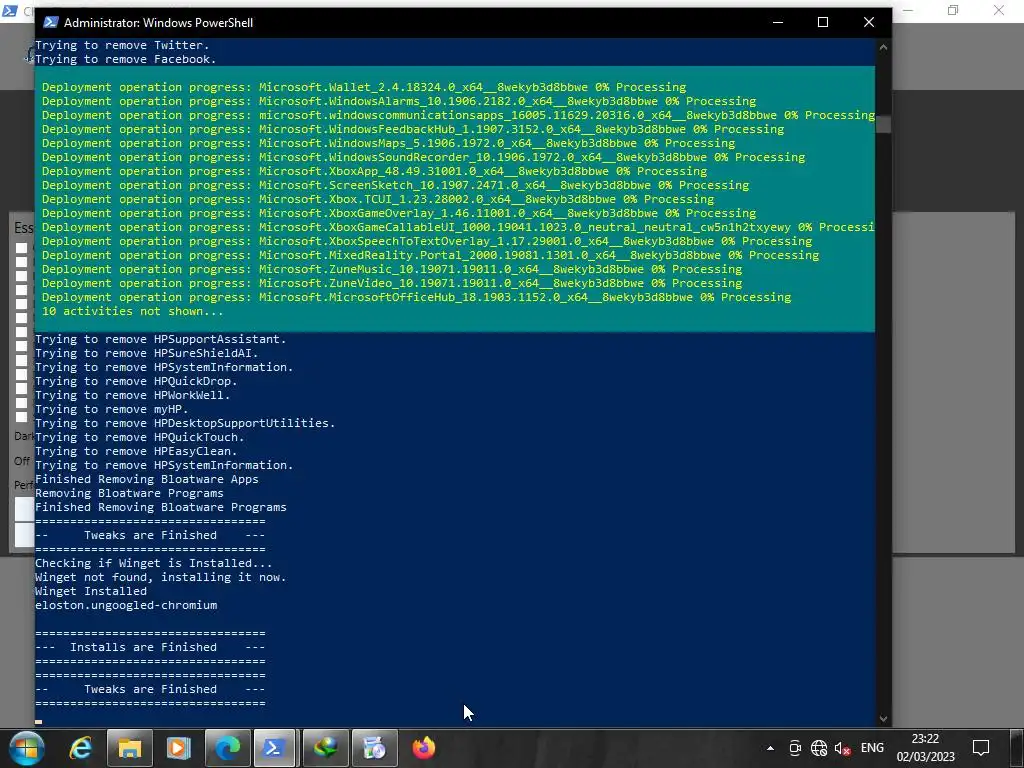Restore down the background window
1024x768 pixels.
pos(953,10)
